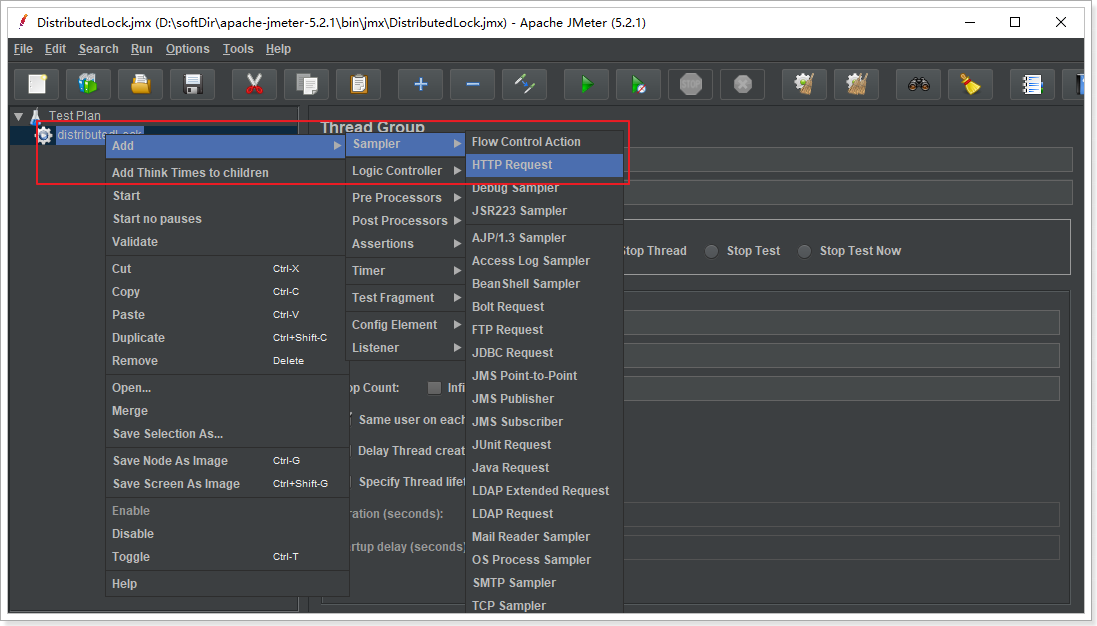Click Start no pauses toolbar icon
This screenshot has height=626, width=1097.
point(638,85)
